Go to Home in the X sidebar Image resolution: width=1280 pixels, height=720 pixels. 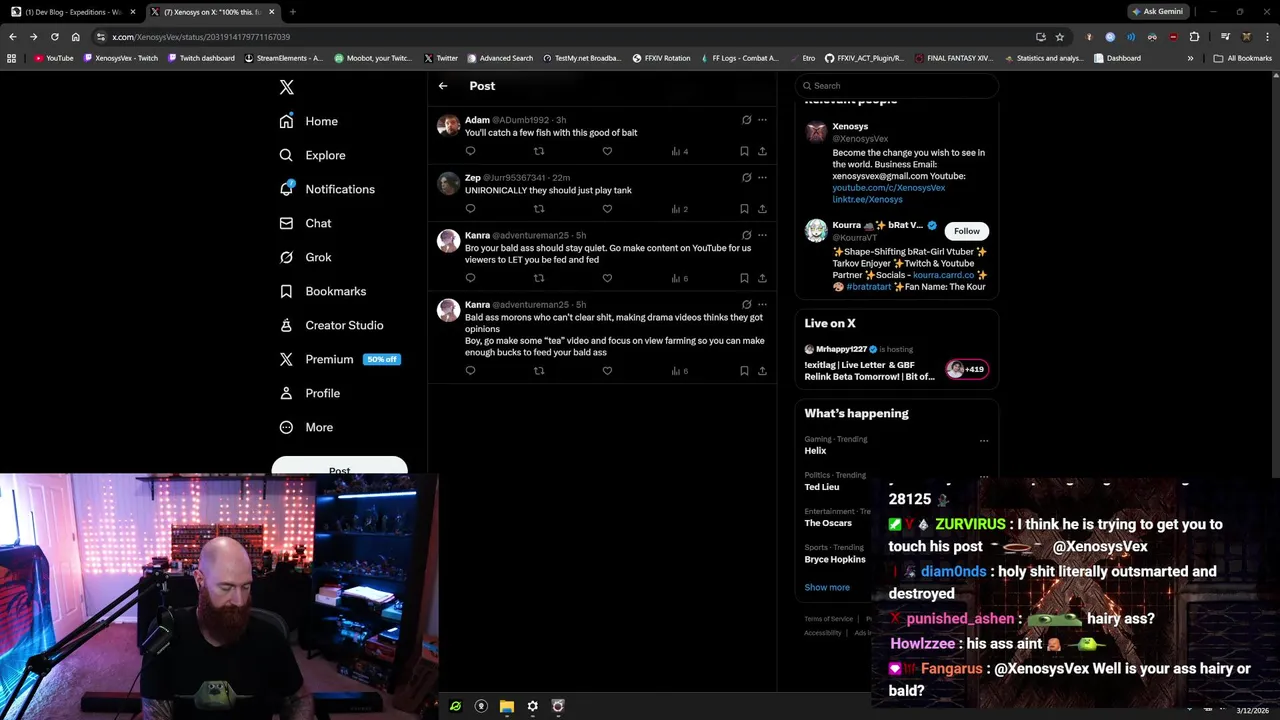[x=309, y=121]
